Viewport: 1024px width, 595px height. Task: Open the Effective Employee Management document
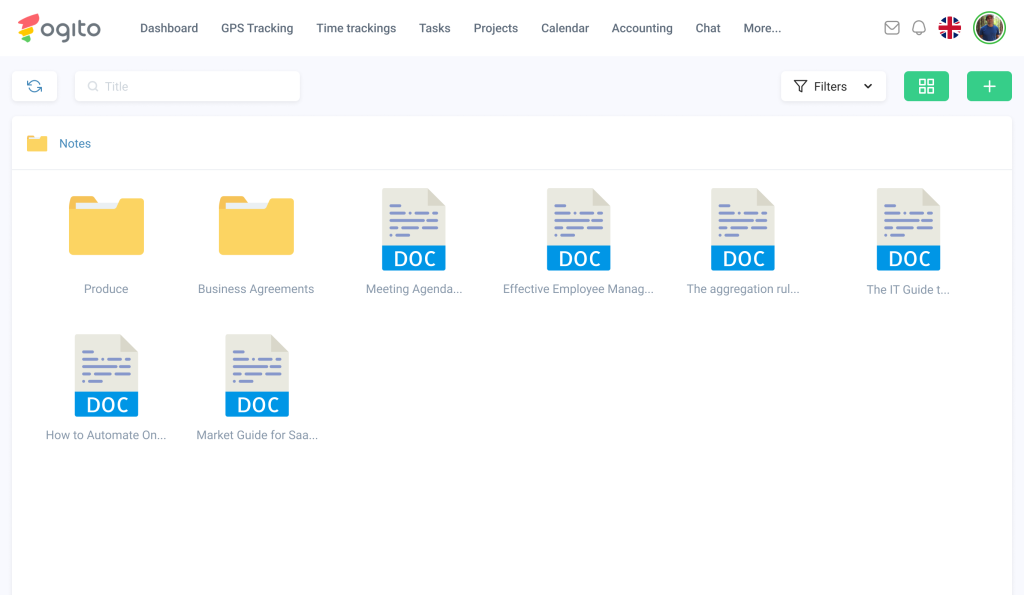coord(578,230)
